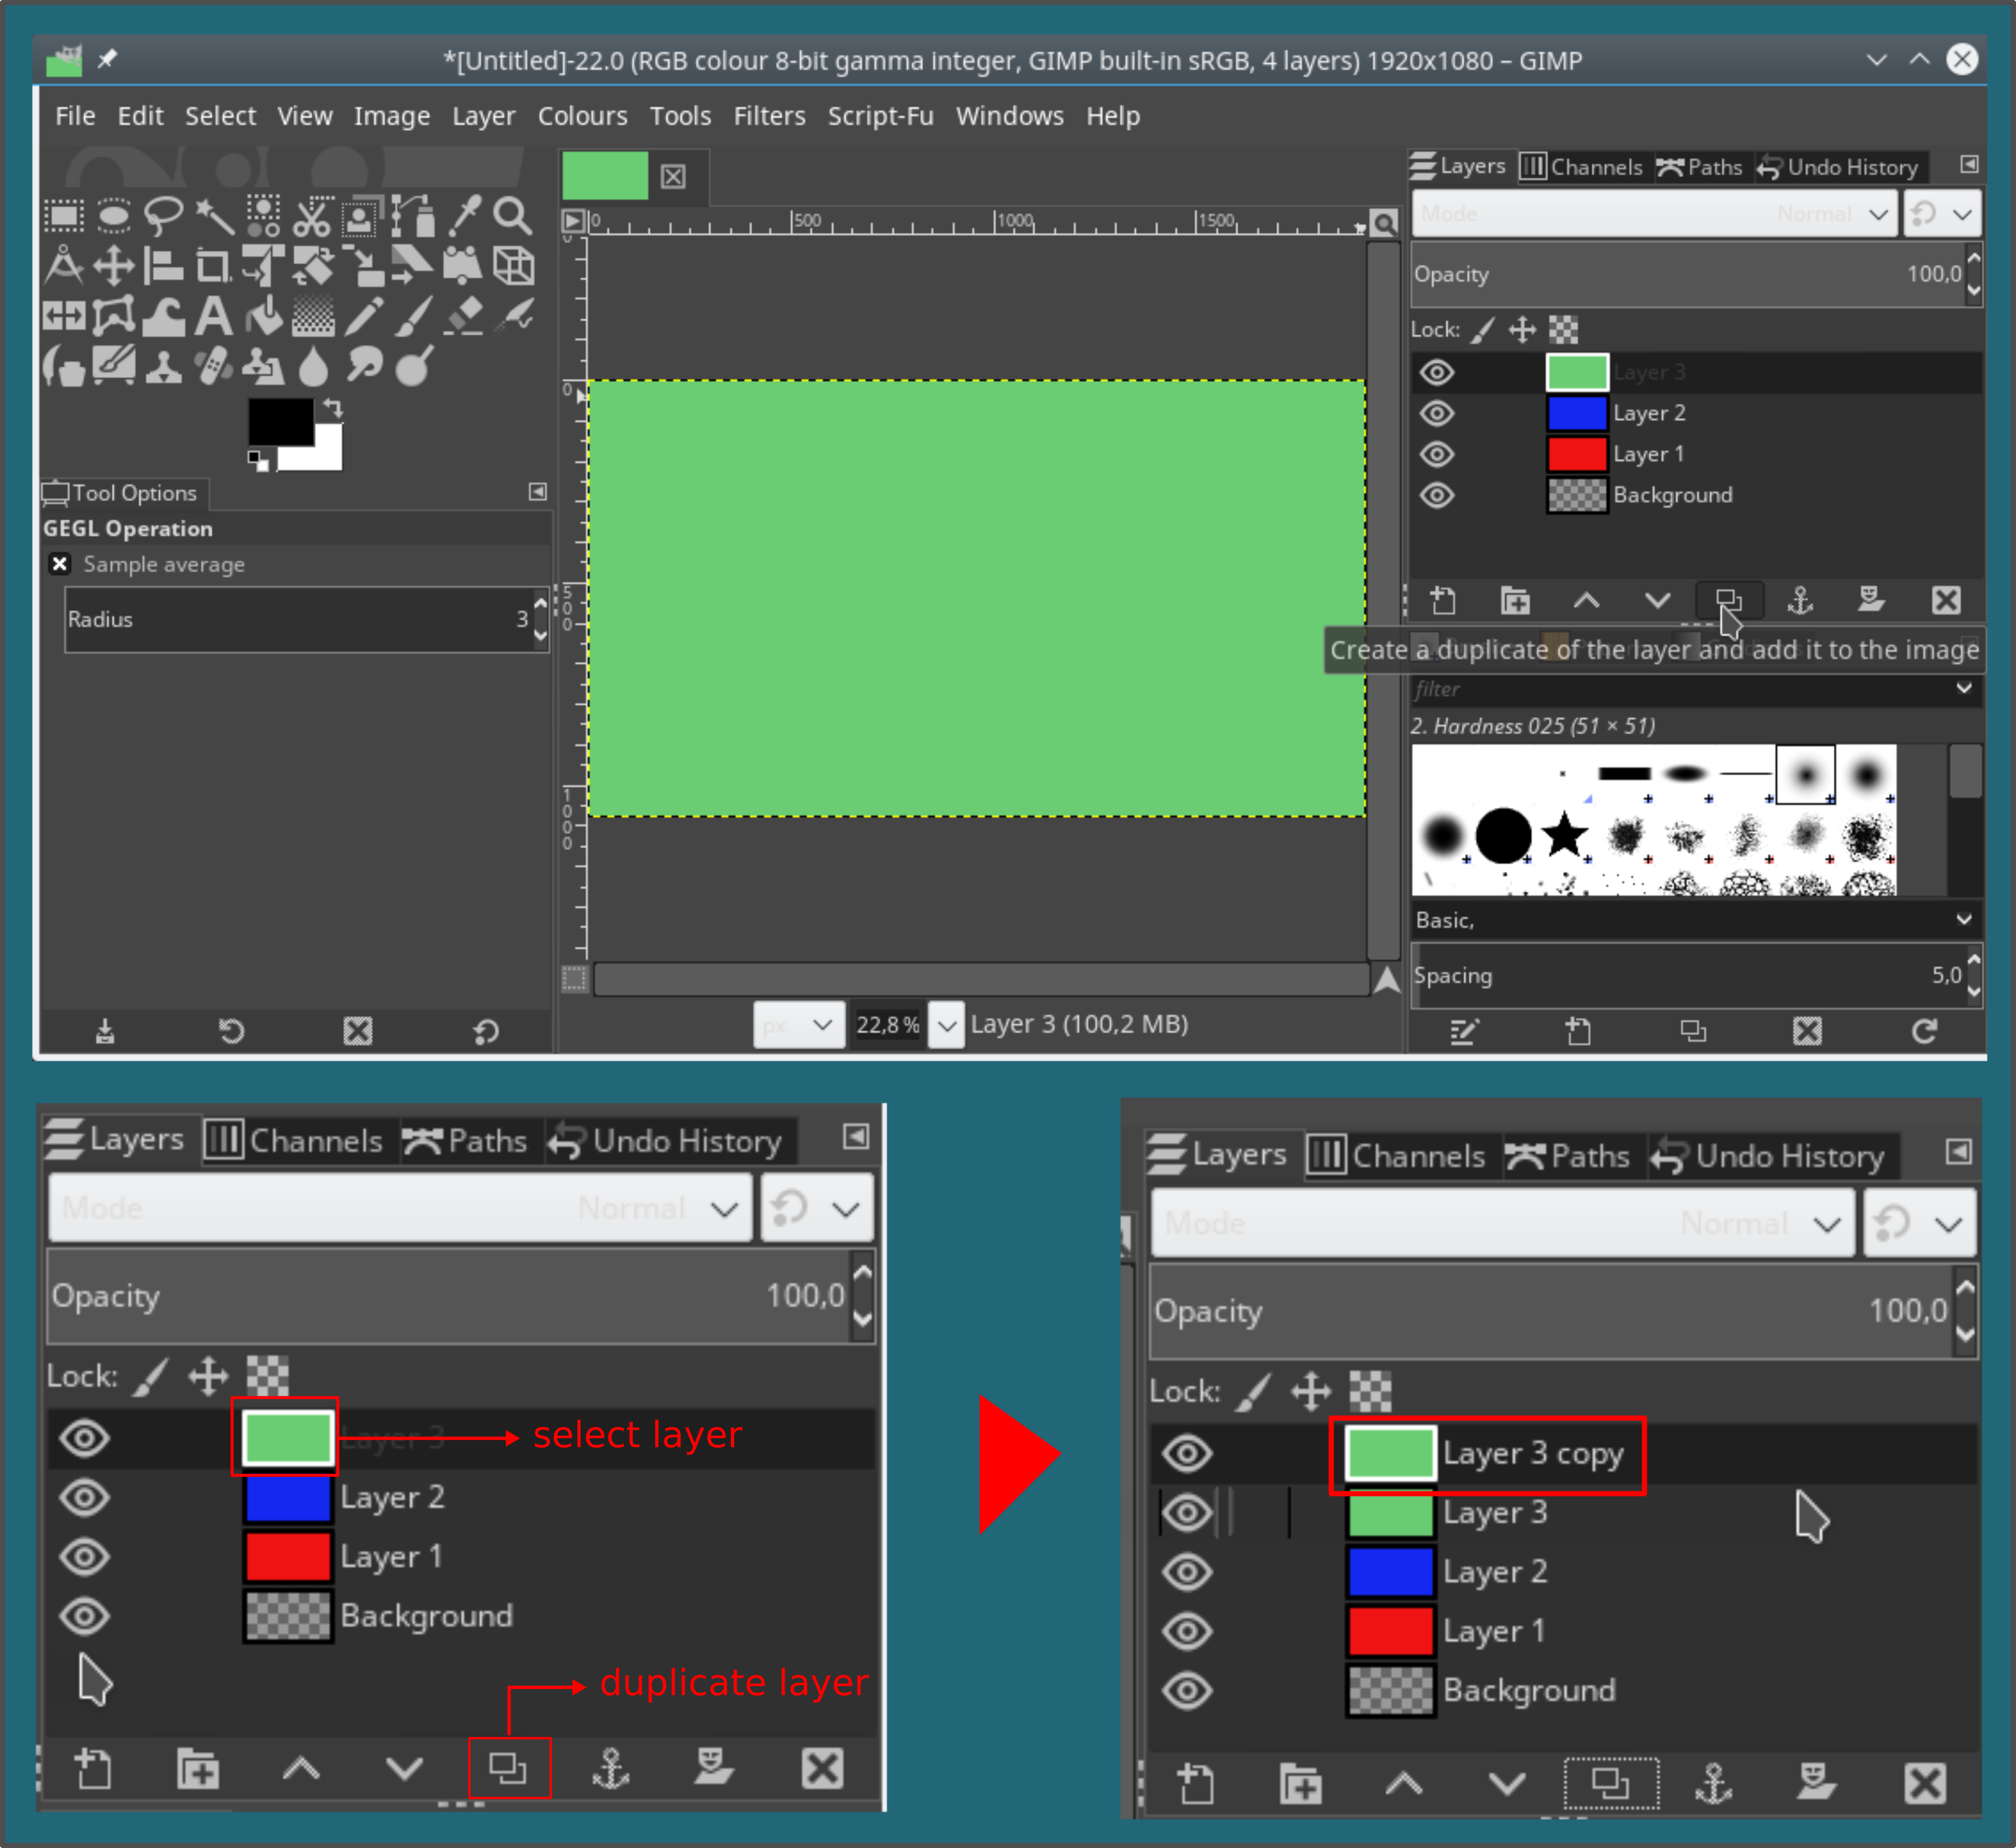Click the anchor floating layer icon
2016x1848 pixels.
point(1800,601)
